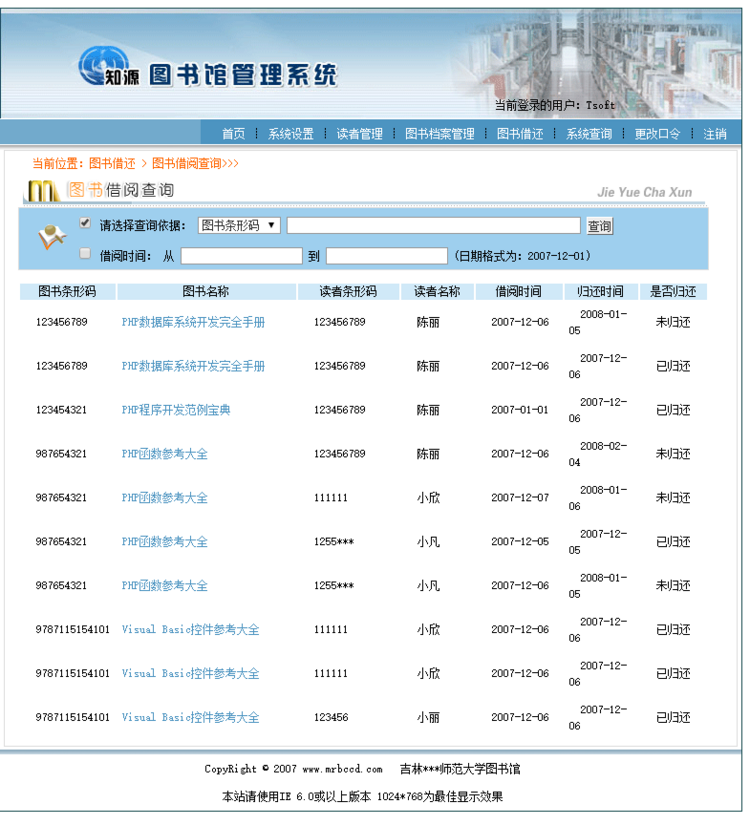
Task: Click the 到 end date input field
Action: click(x=387, y=256)
